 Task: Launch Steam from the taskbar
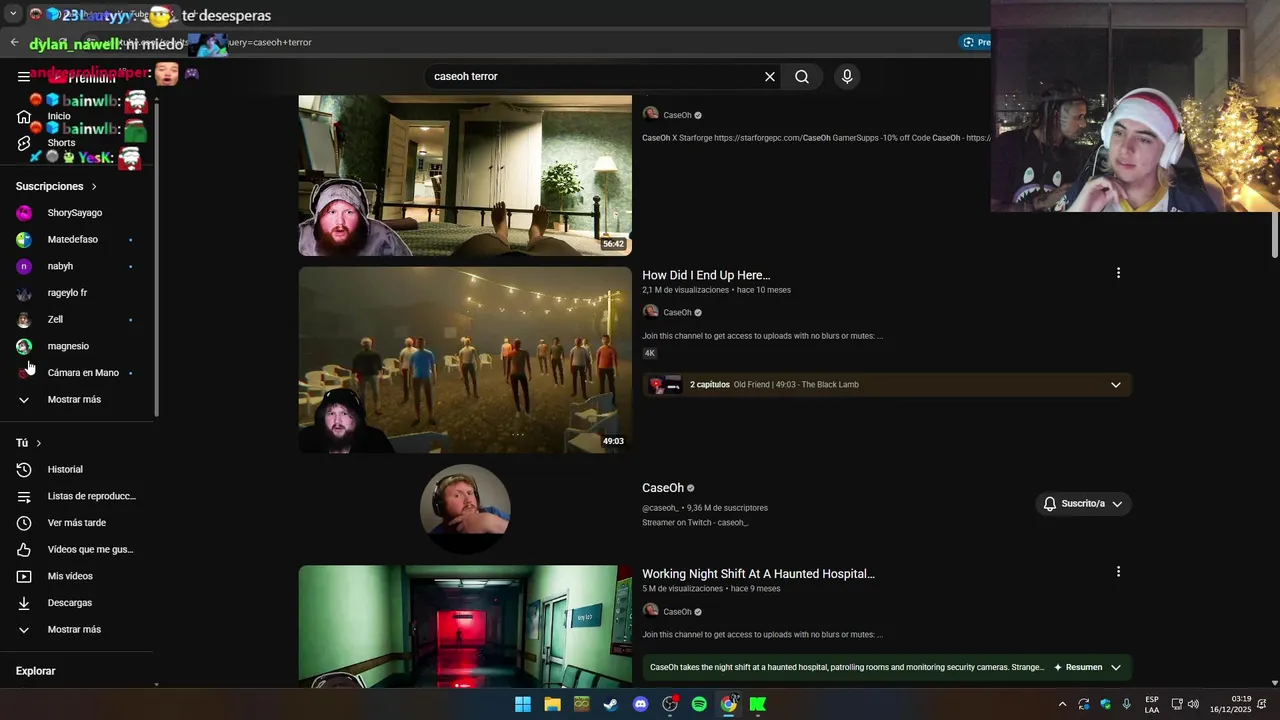[x=611, y=704]
